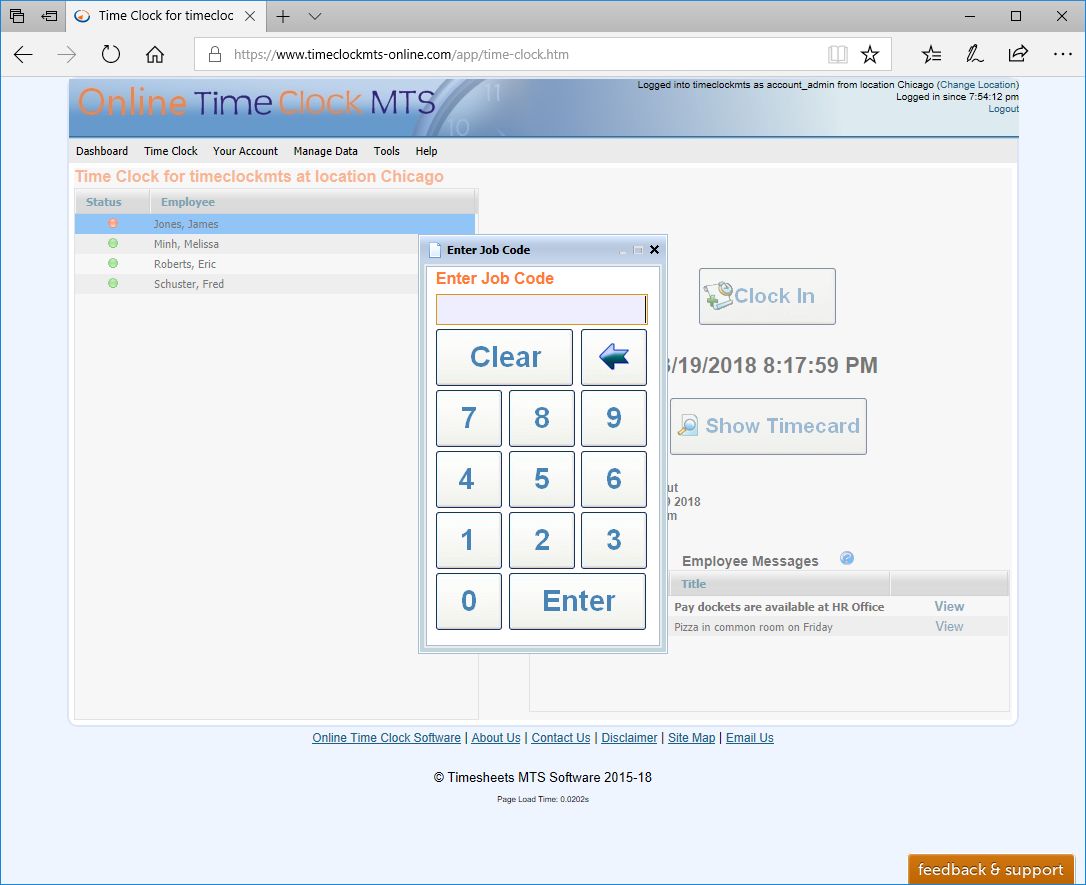Image resolution: width=1086 pixels, height=885 pixels.
Task: Click the padlock site info icon
Action: [215, 54]
